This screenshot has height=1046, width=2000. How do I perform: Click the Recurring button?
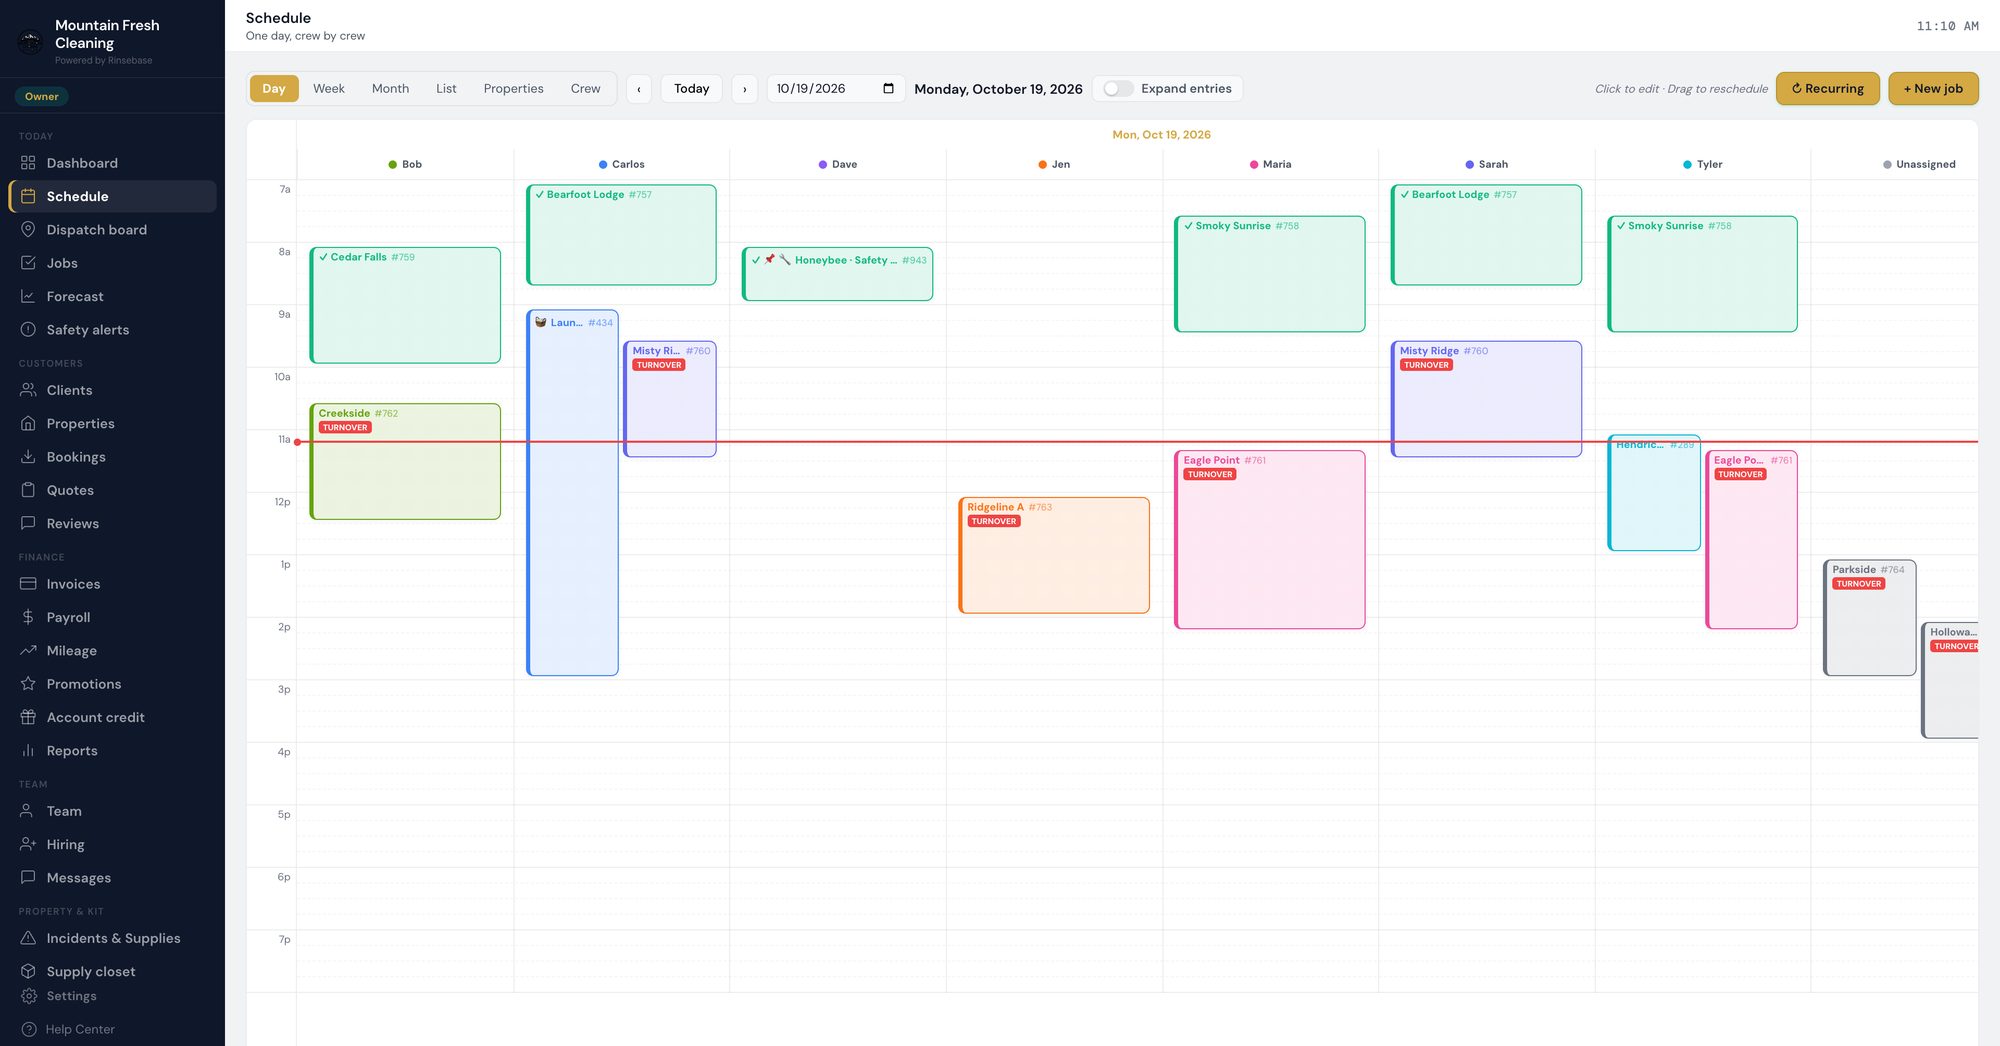[x=1827, y=88]
